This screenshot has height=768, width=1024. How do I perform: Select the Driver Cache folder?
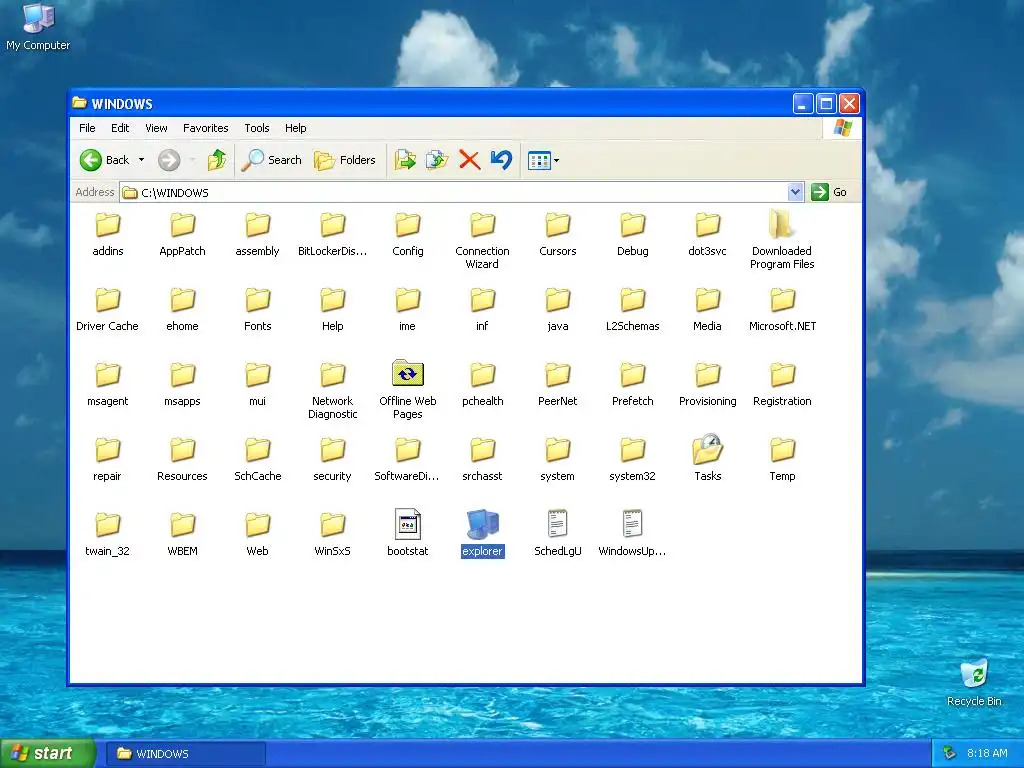pyautogui.click(x=108, y=299)
